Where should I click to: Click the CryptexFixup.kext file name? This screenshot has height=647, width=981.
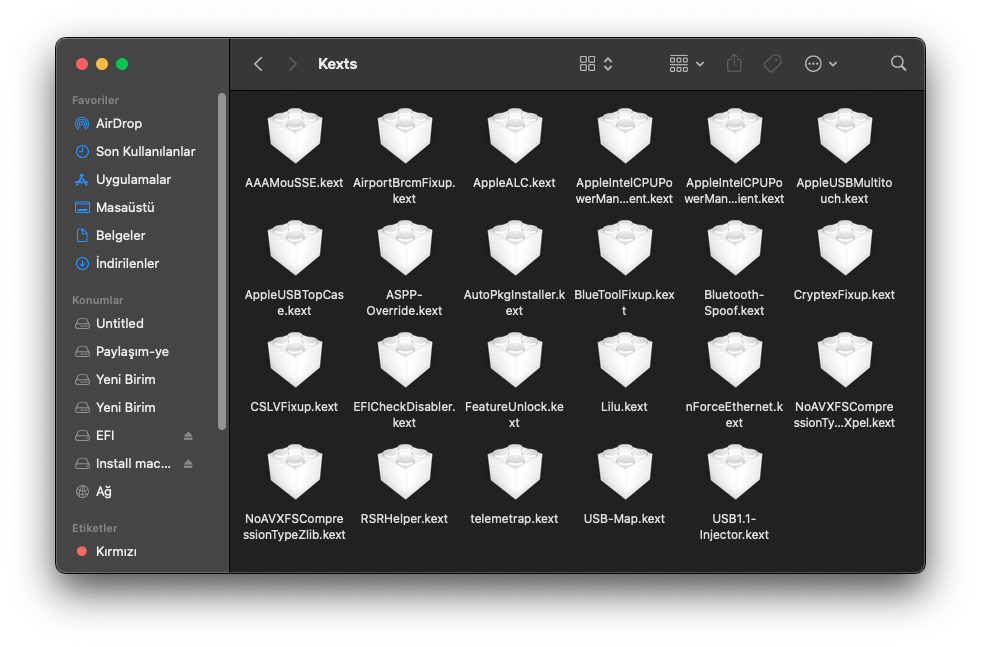pos(844,295)
